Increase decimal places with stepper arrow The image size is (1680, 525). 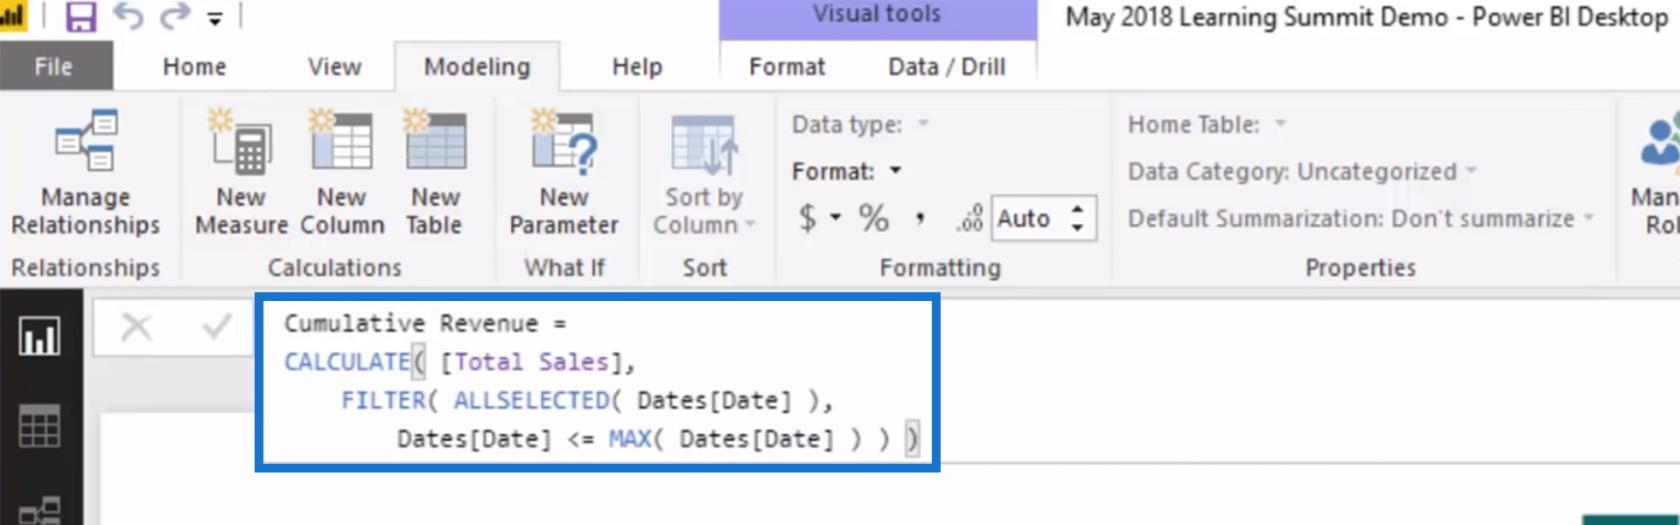1077,209
